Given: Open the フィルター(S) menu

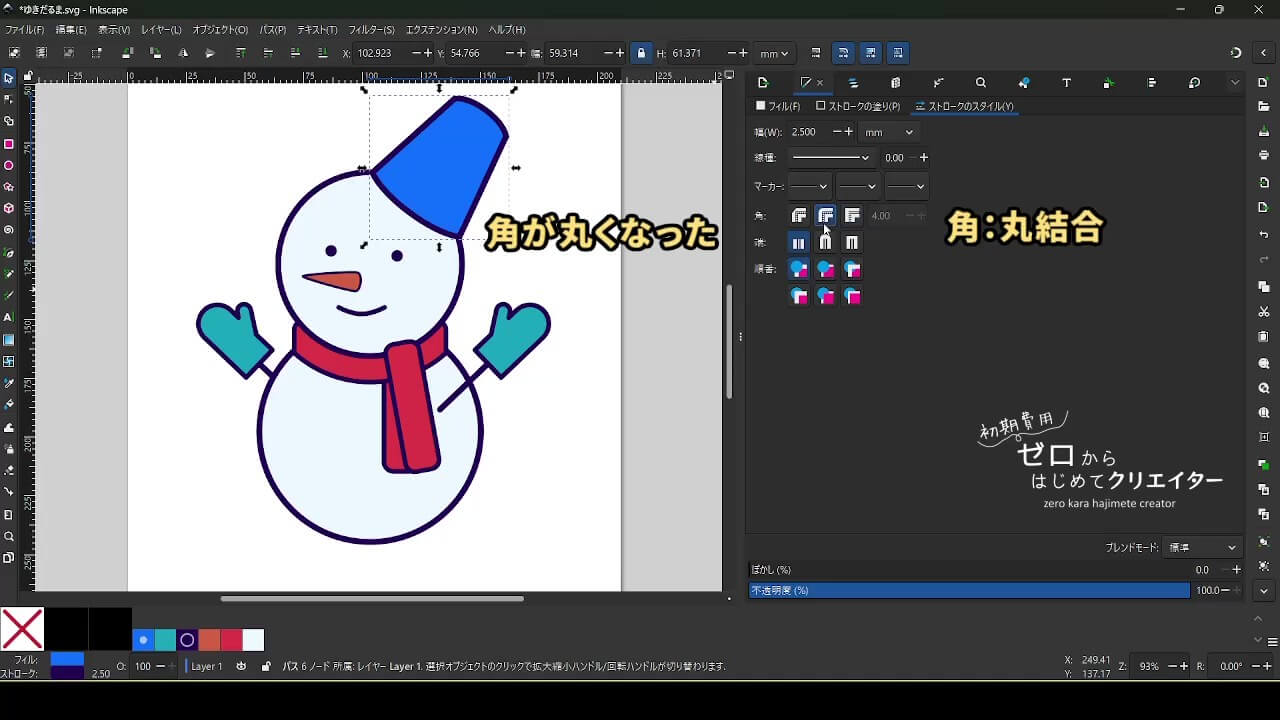Looking at the screenshot, I should 371,30.
